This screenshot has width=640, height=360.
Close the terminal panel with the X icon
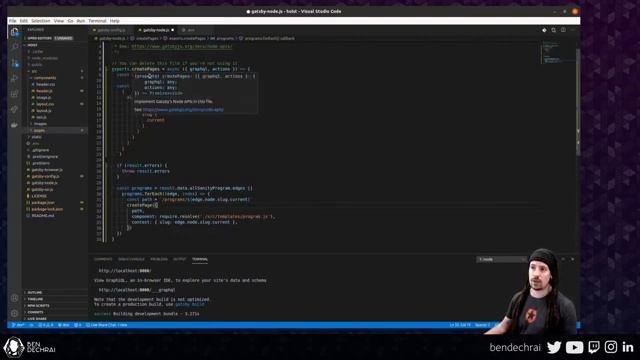point(572,259)
